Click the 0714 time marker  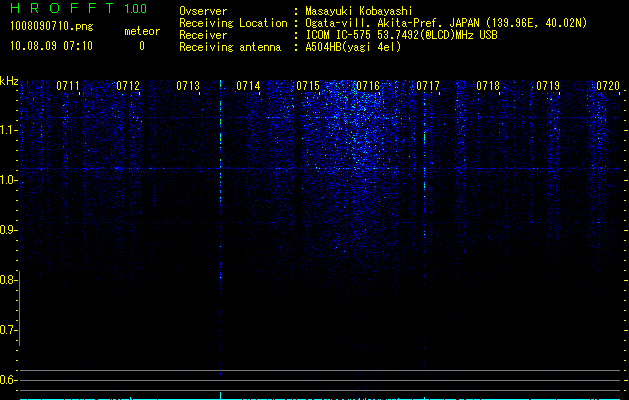click(248, 86)
